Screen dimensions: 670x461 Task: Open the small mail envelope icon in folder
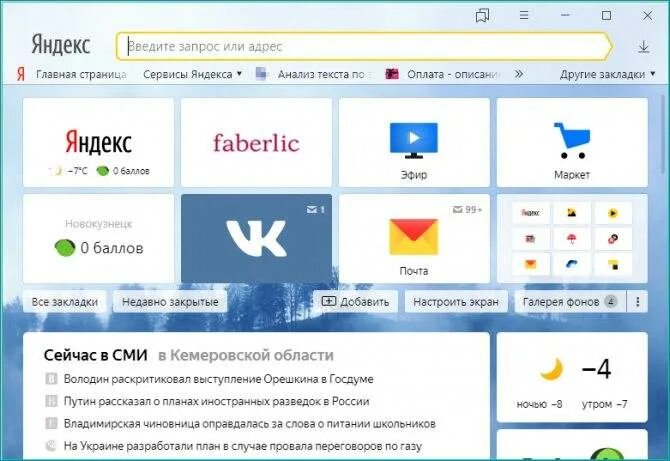530,264
